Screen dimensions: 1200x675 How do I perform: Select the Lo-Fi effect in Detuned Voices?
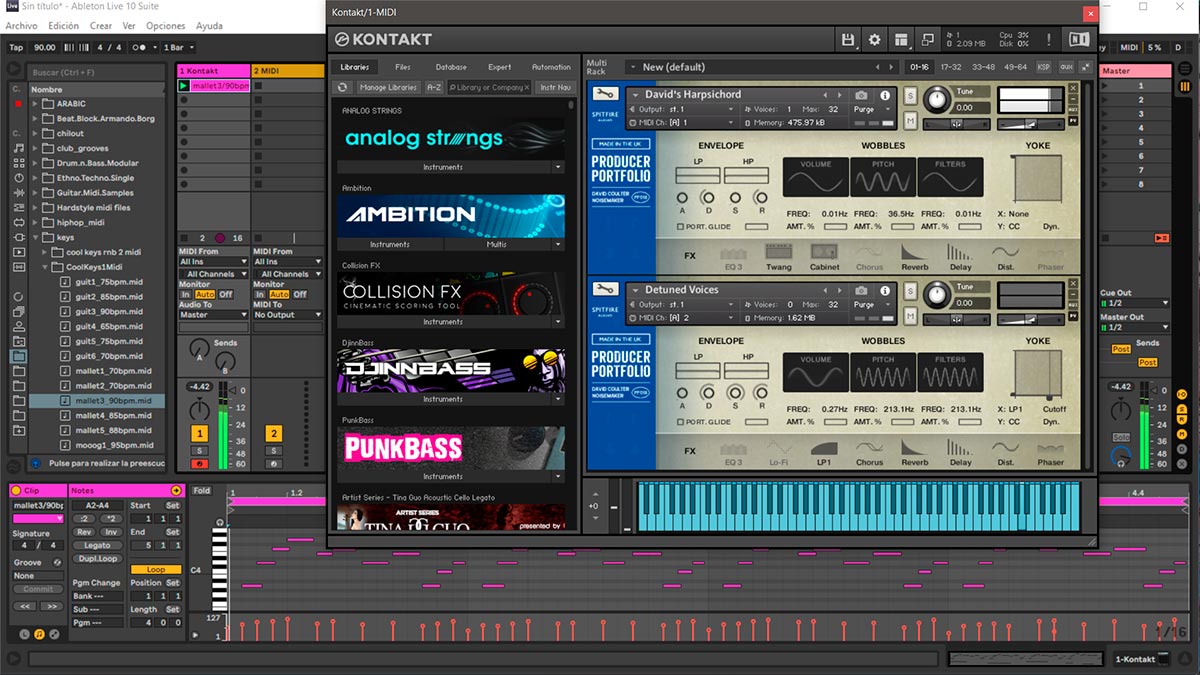[779, 452]
